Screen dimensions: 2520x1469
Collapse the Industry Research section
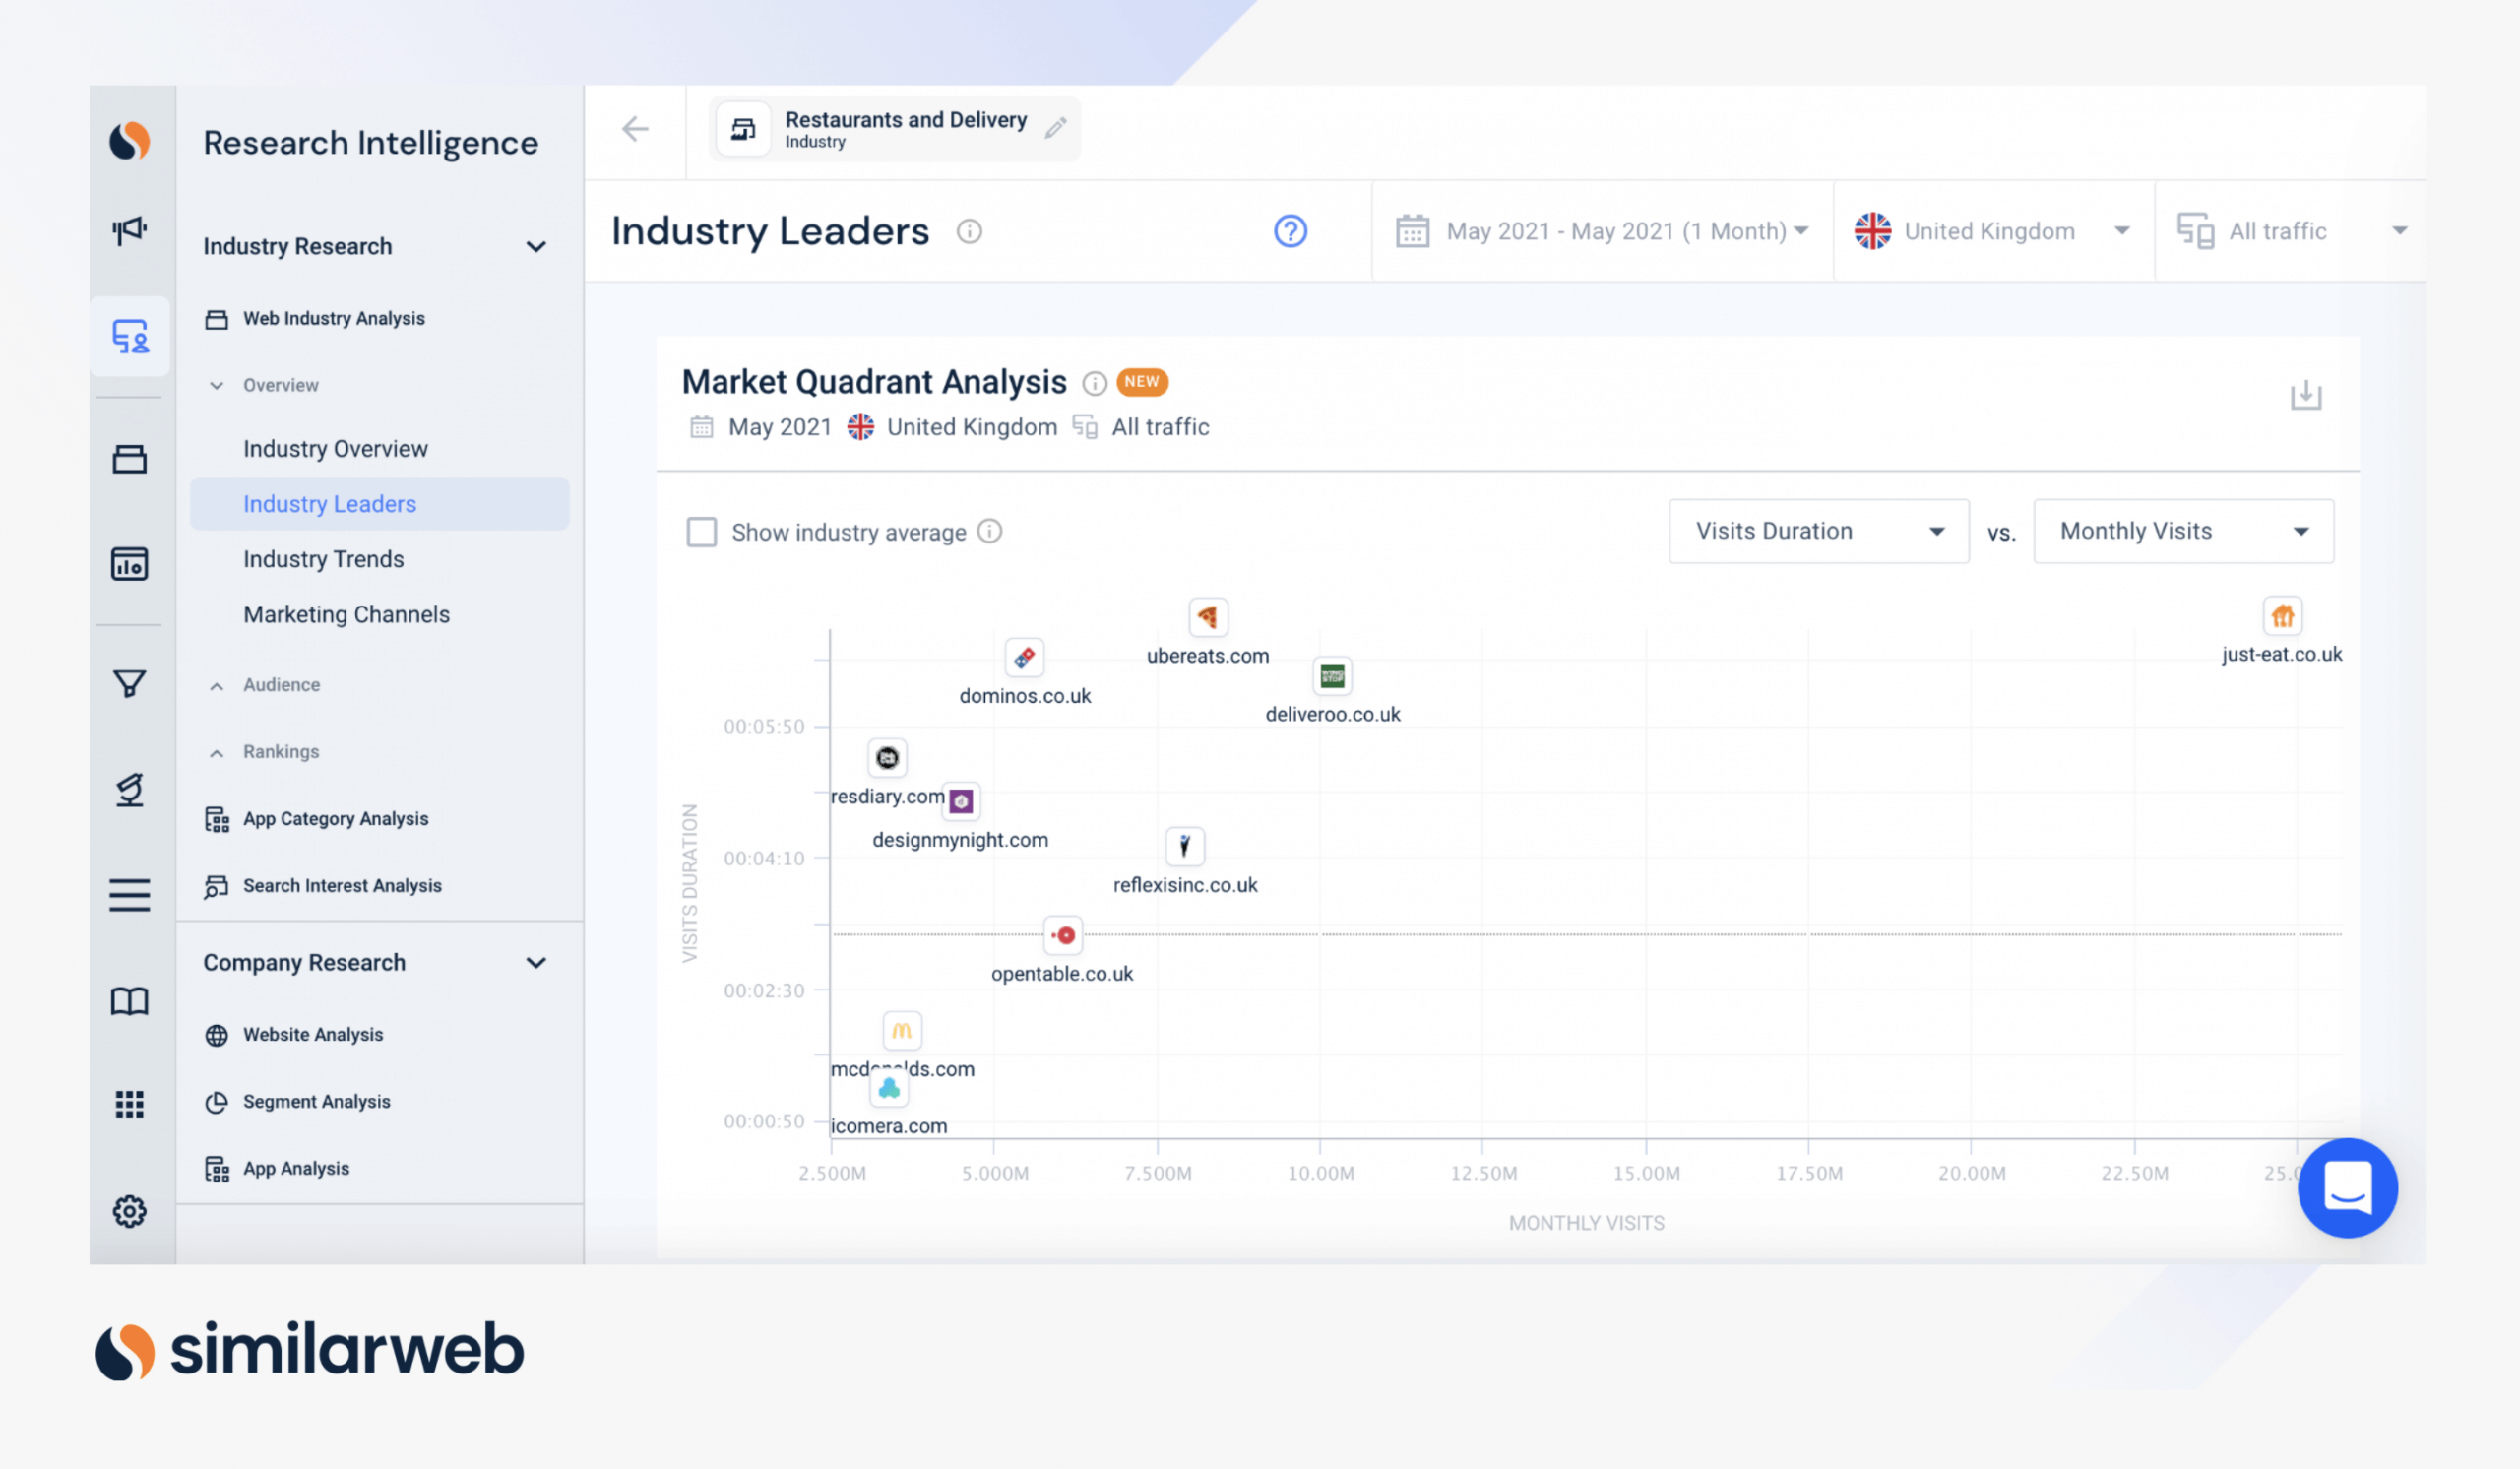point(536,246)
